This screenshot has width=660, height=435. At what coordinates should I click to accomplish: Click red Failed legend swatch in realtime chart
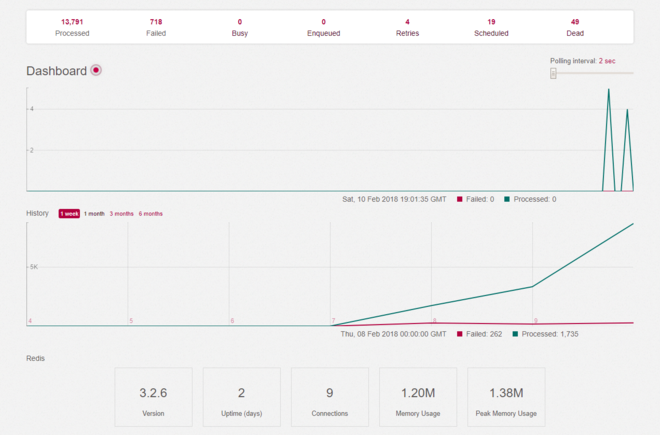click(x=460, y=199)
